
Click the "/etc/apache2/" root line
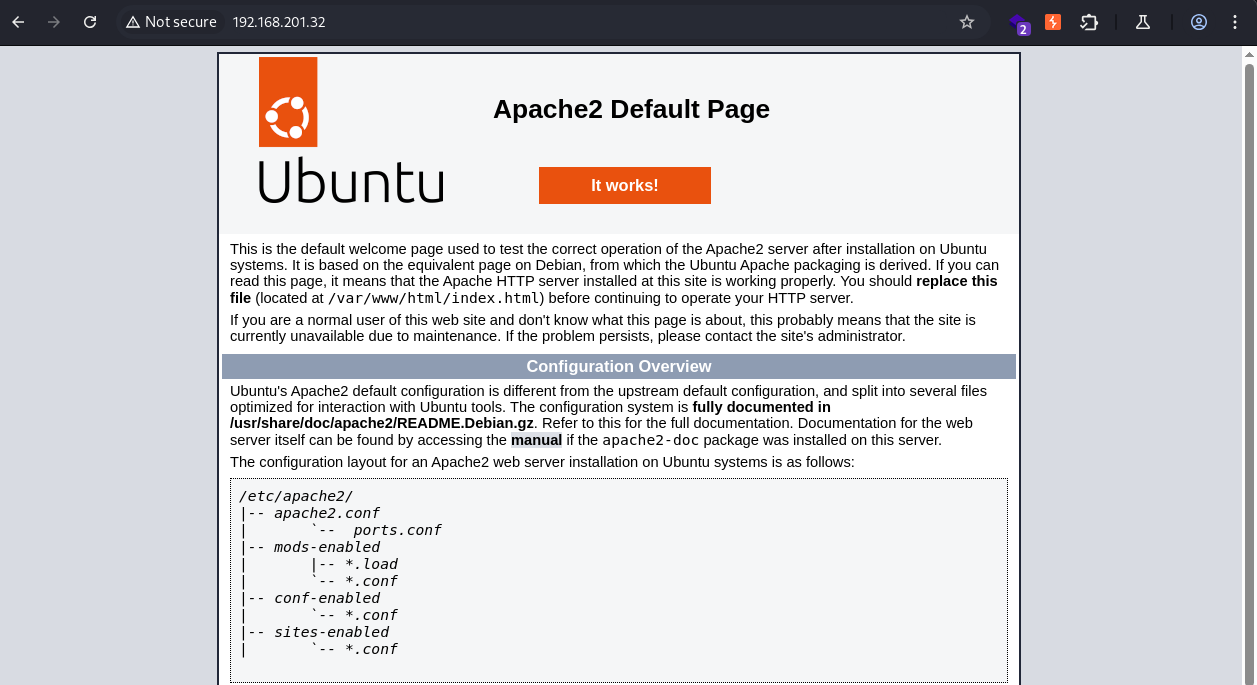[x=296, y=496]
